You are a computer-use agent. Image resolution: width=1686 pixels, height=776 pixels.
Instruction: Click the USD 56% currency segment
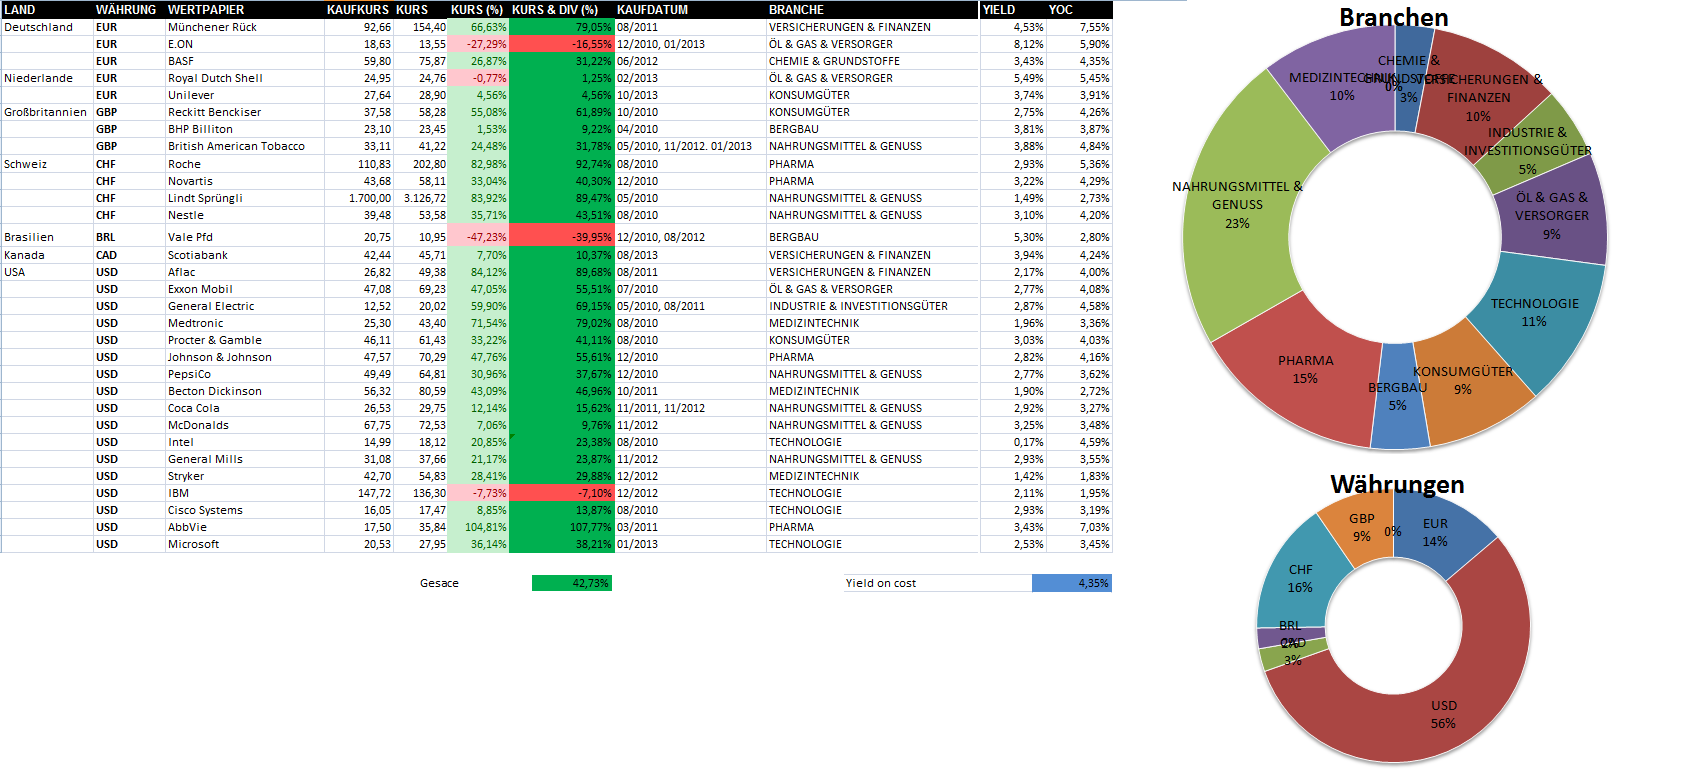[x=1443, y=714]
